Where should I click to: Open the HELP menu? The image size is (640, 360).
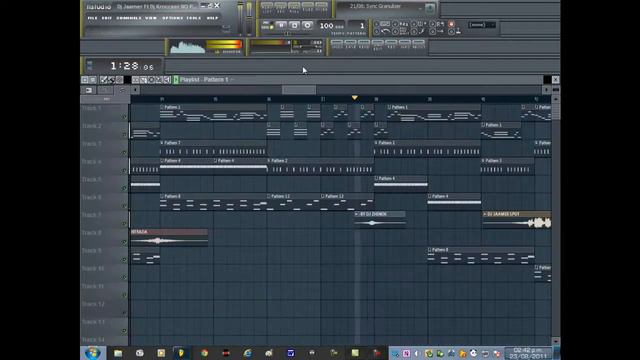click(212, 18)
